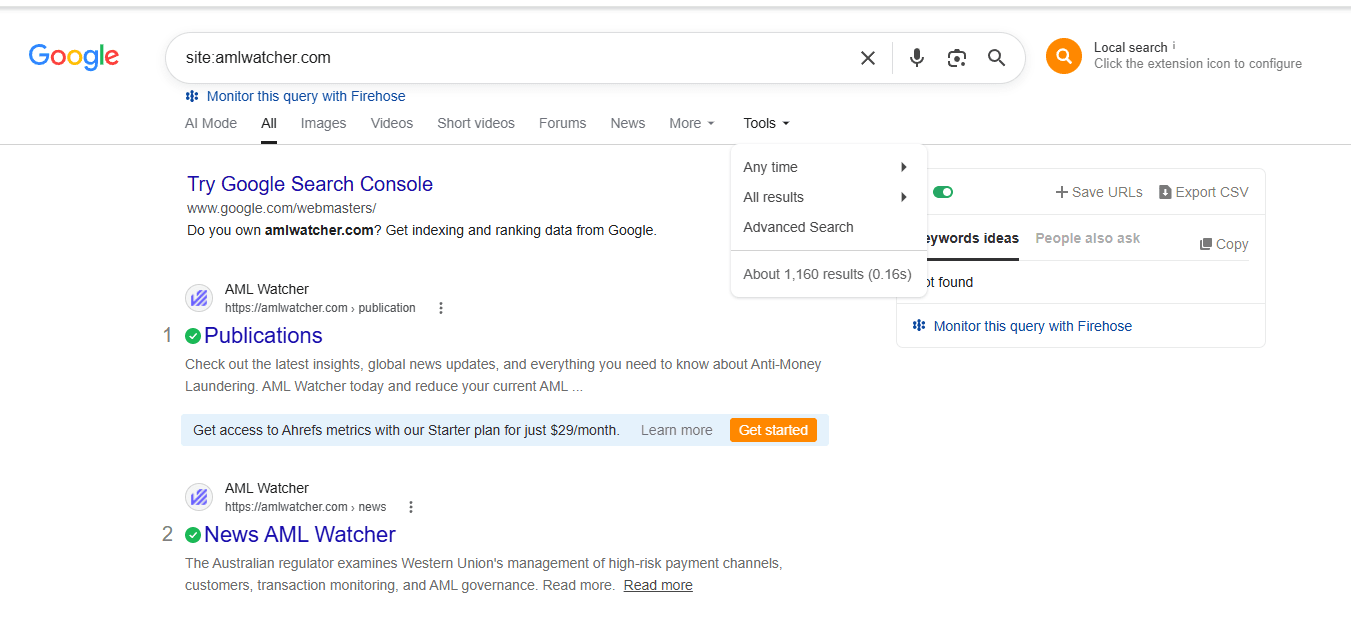This screenshot has width=1351, height=631.
Task: Click Firehose icon in sidebar panel
Action: click(x=919, y=326)
